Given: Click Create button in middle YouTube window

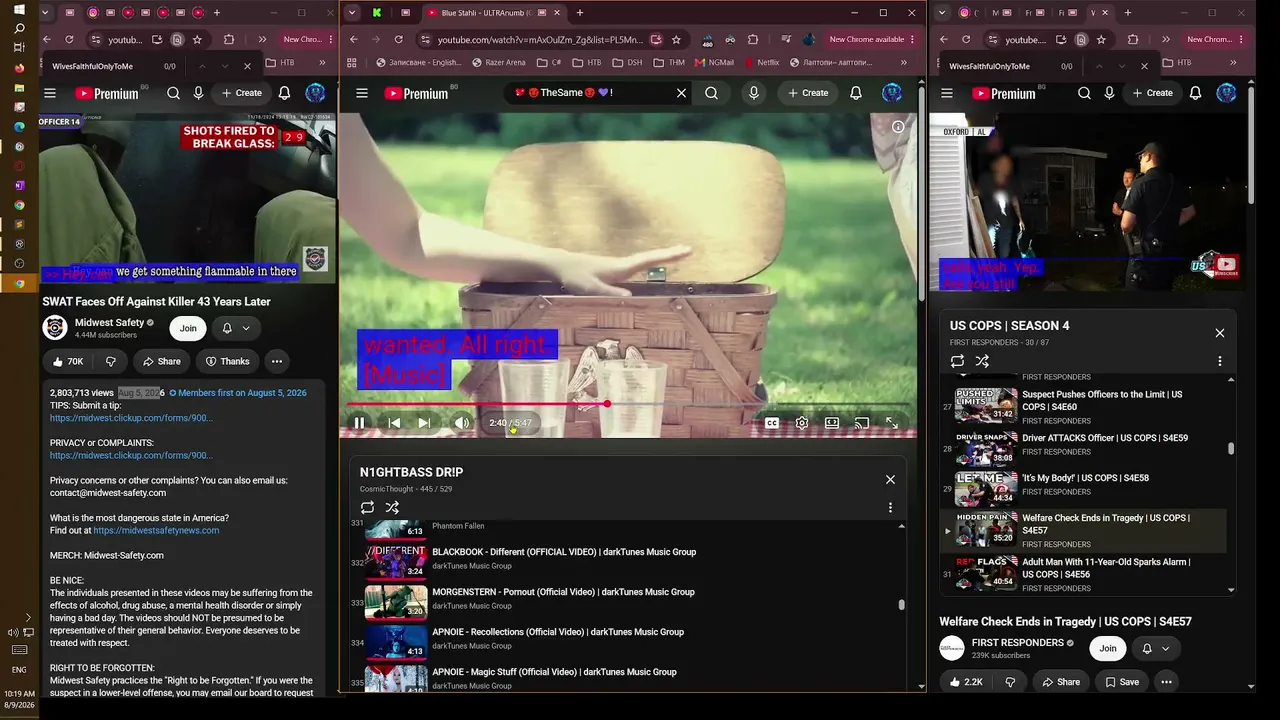Looking at the screenshot, I should point(808,93).
